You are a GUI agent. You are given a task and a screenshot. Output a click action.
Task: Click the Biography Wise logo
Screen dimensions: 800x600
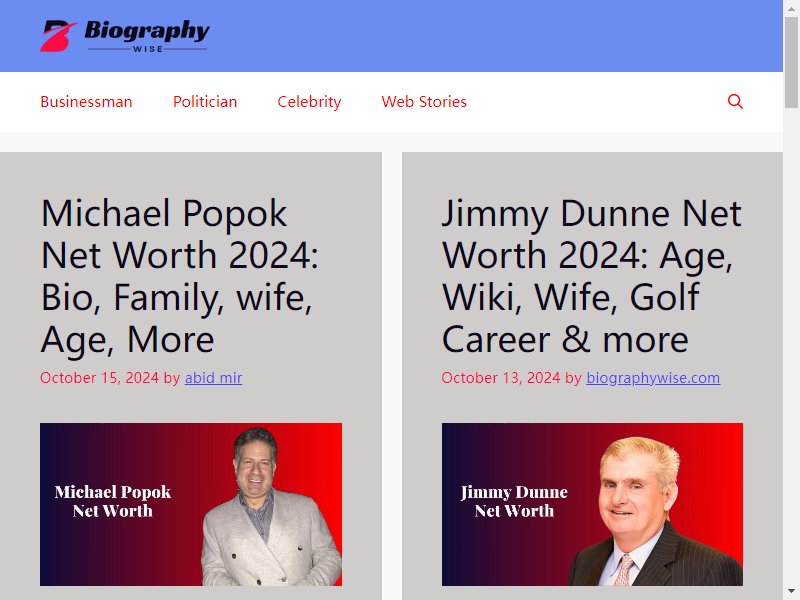(x=125, y=36)
